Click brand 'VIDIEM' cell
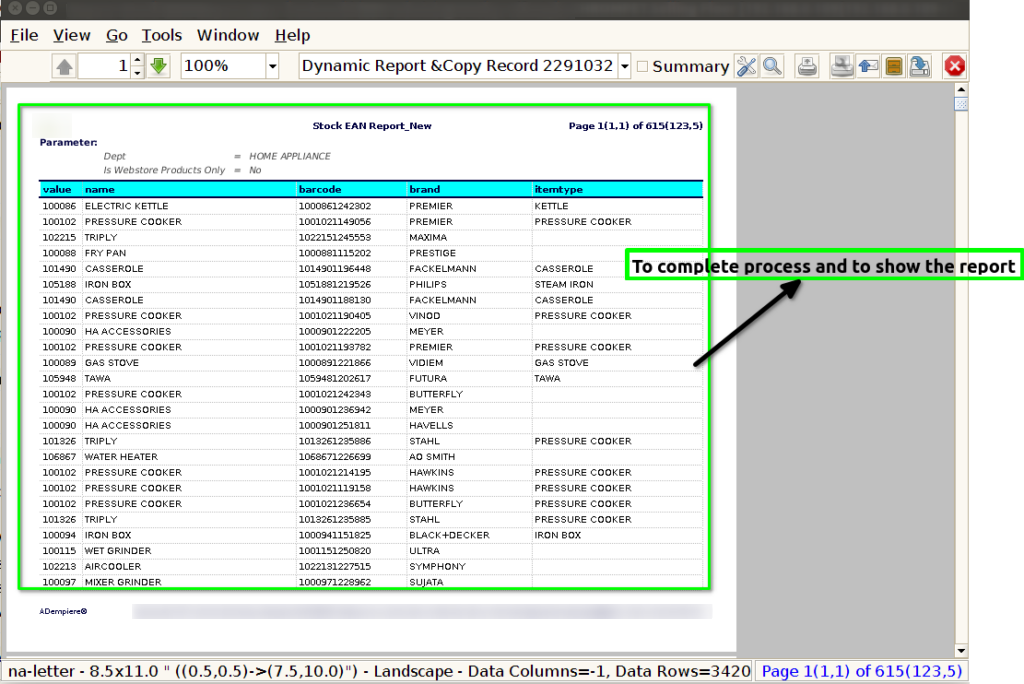1024x684 pixels. tap(426, 363)
